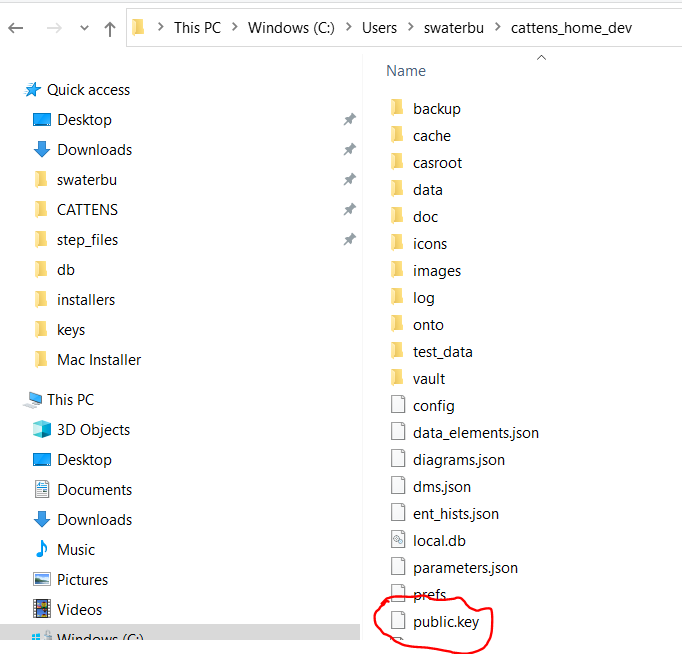The image size is (682, 654).
Task: Open step_files folder in Quick access
Action: 87,240
